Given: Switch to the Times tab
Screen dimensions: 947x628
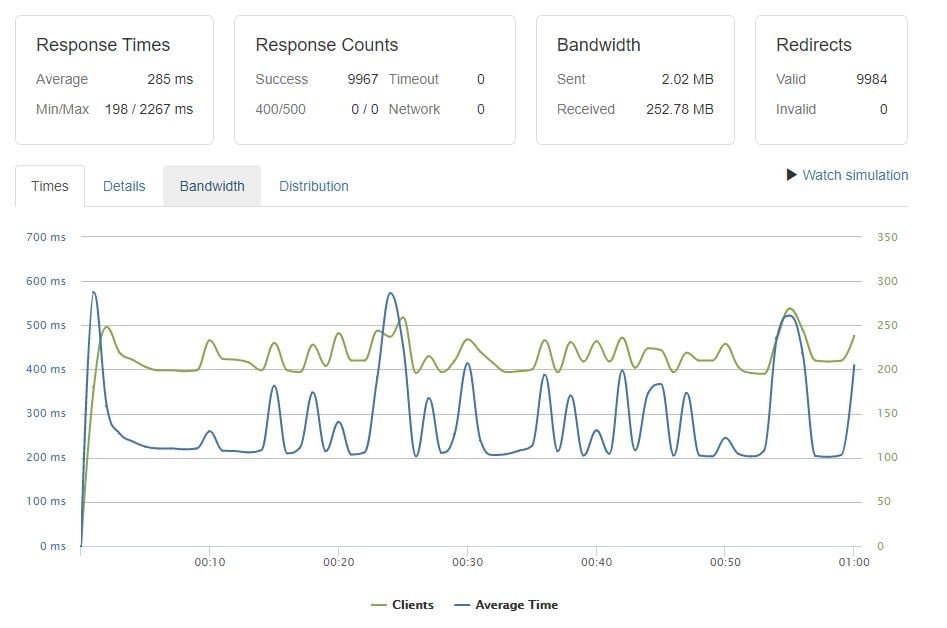Looking at the screenshot, I should point(50,186).
